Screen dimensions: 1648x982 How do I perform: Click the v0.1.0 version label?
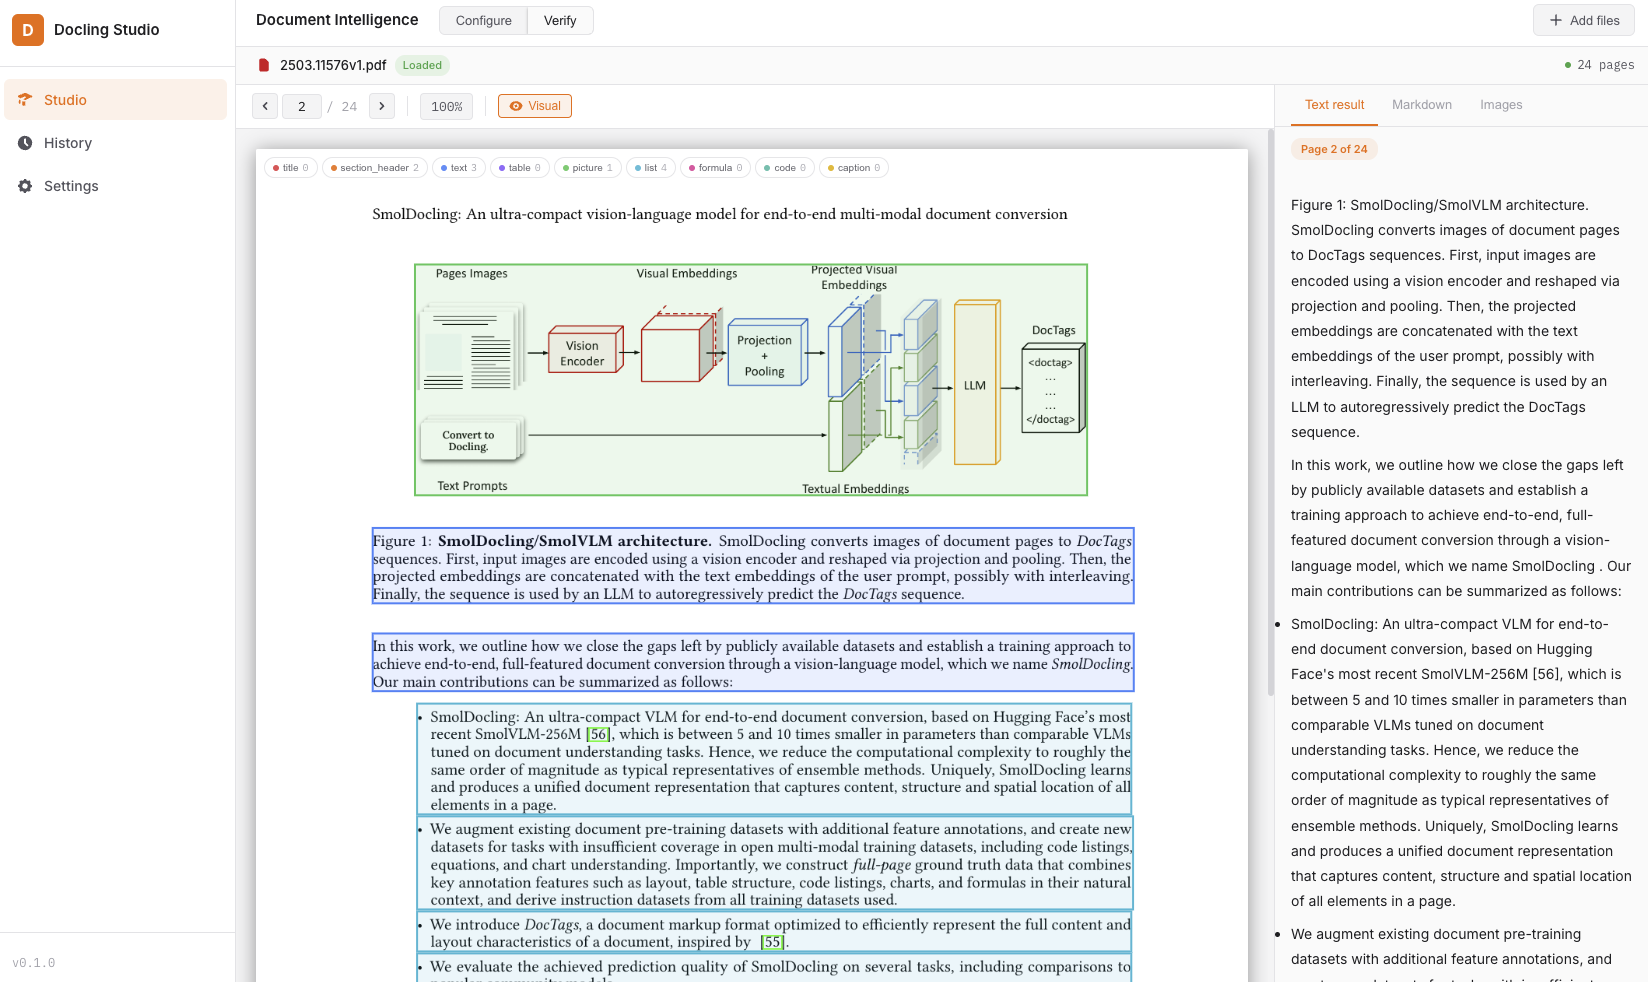[34, 963]
